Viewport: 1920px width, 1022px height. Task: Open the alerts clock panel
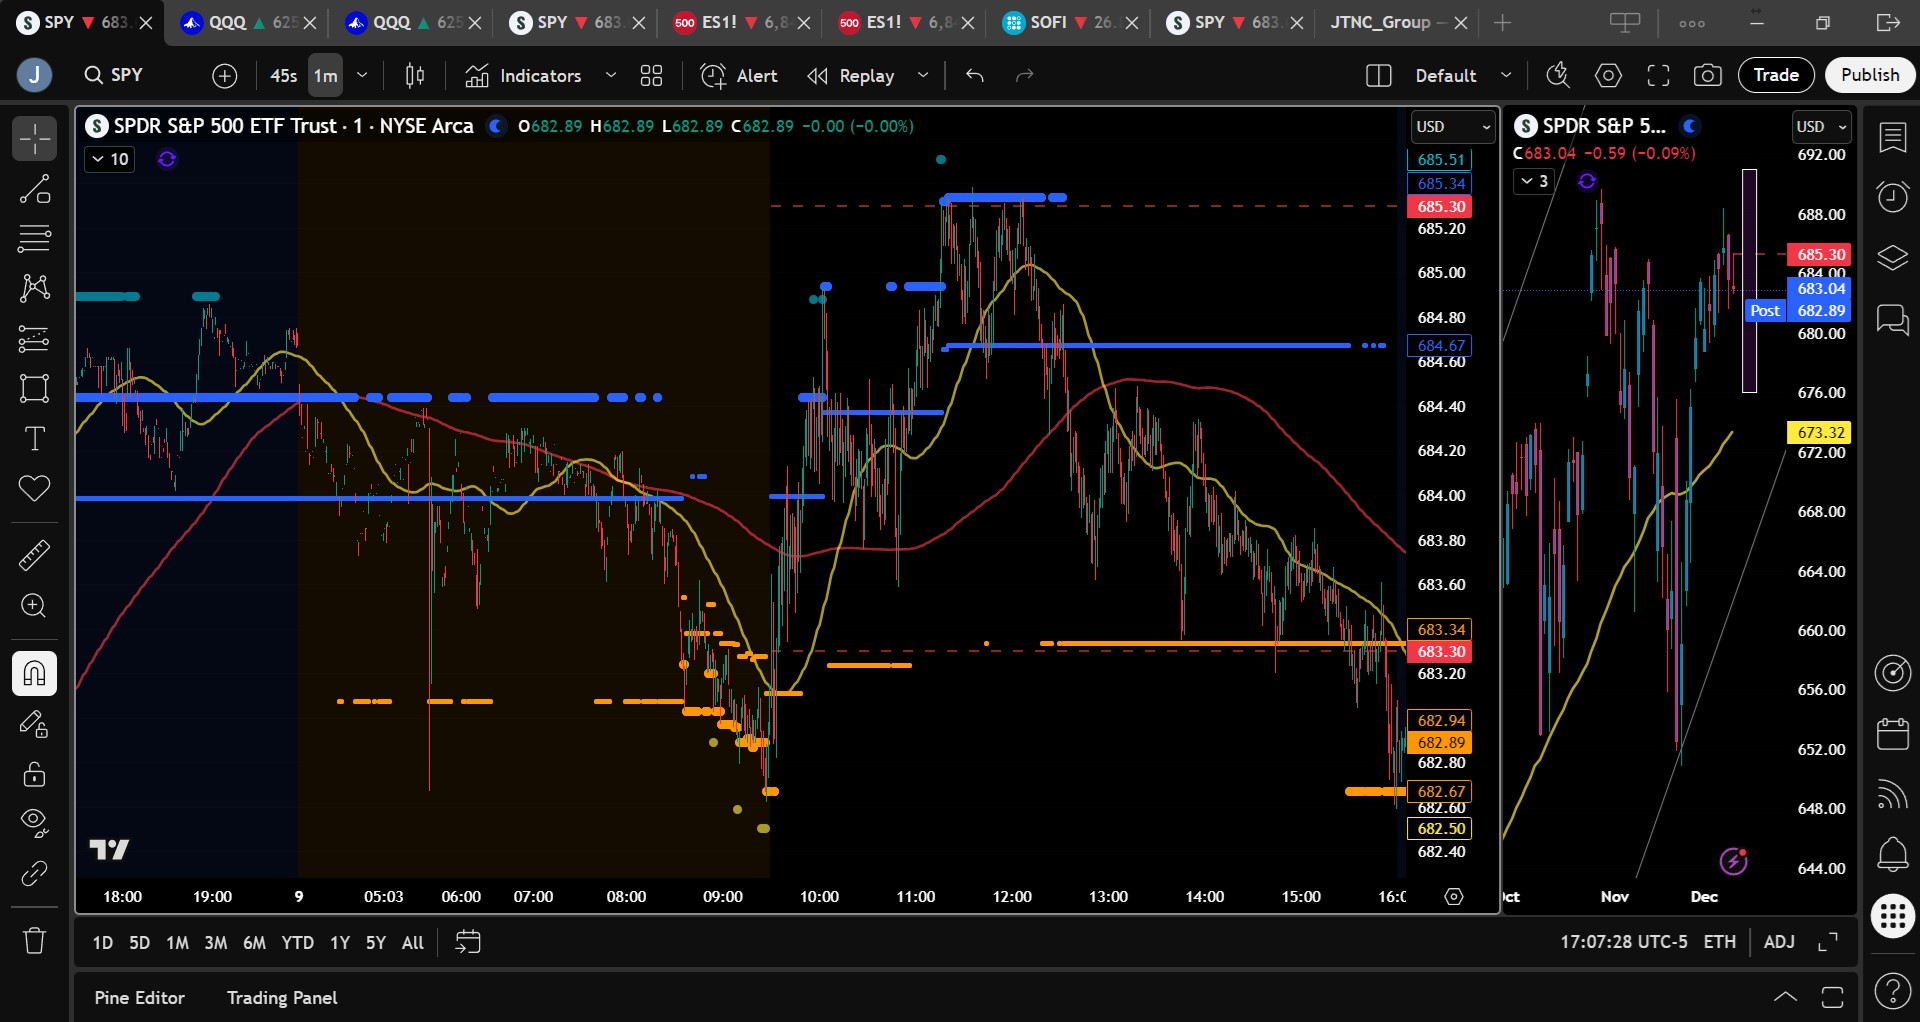click(1893, 197)
